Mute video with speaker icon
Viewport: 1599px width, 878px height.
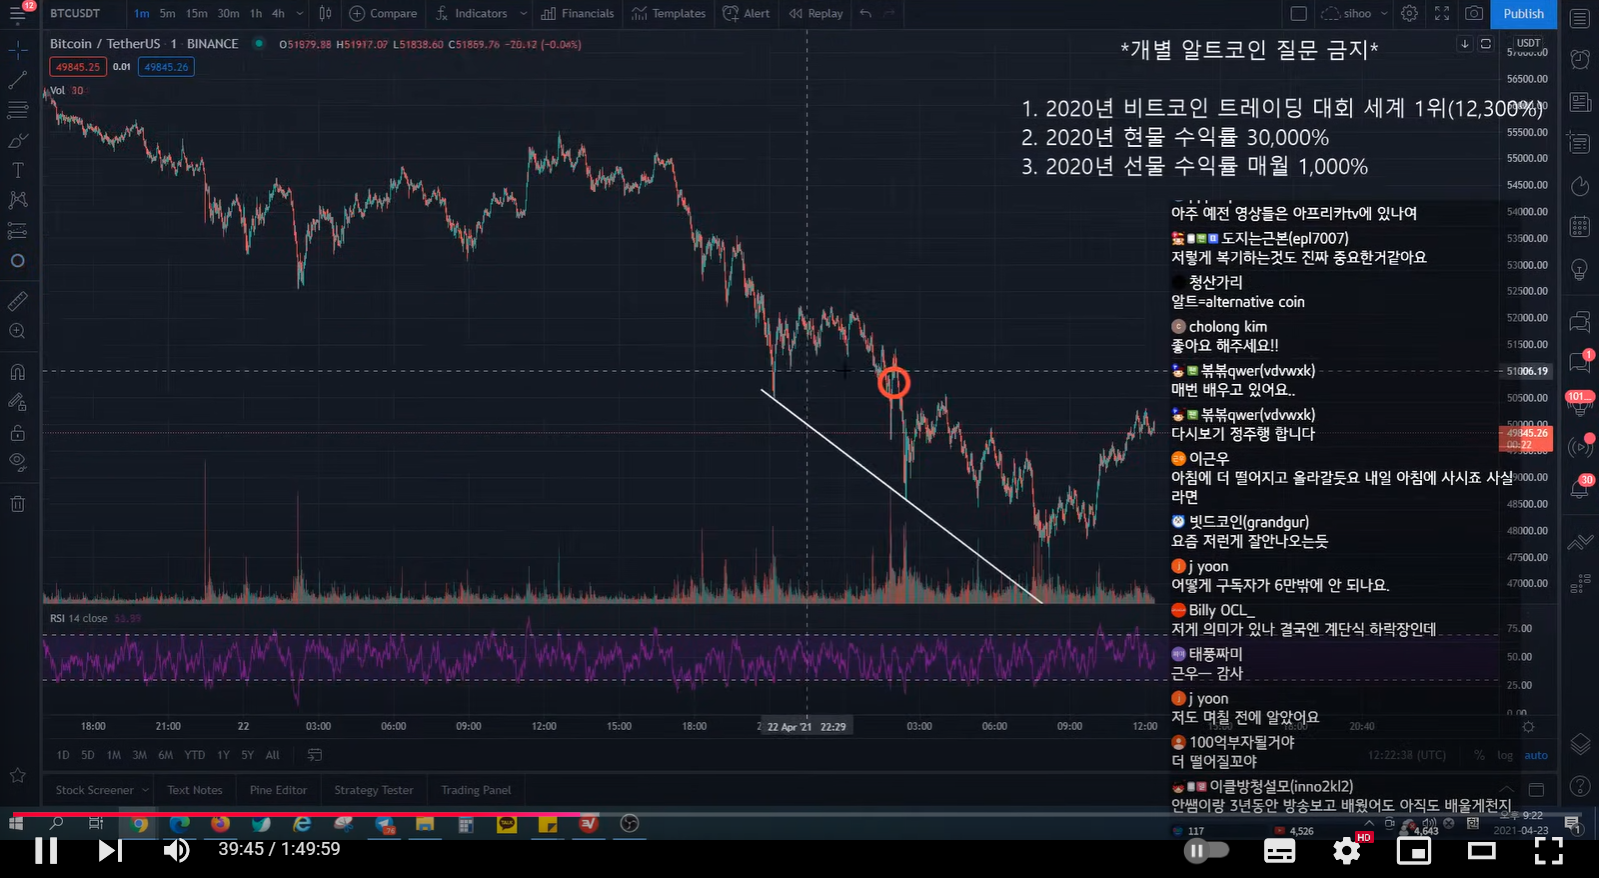(x=176, y=850)
